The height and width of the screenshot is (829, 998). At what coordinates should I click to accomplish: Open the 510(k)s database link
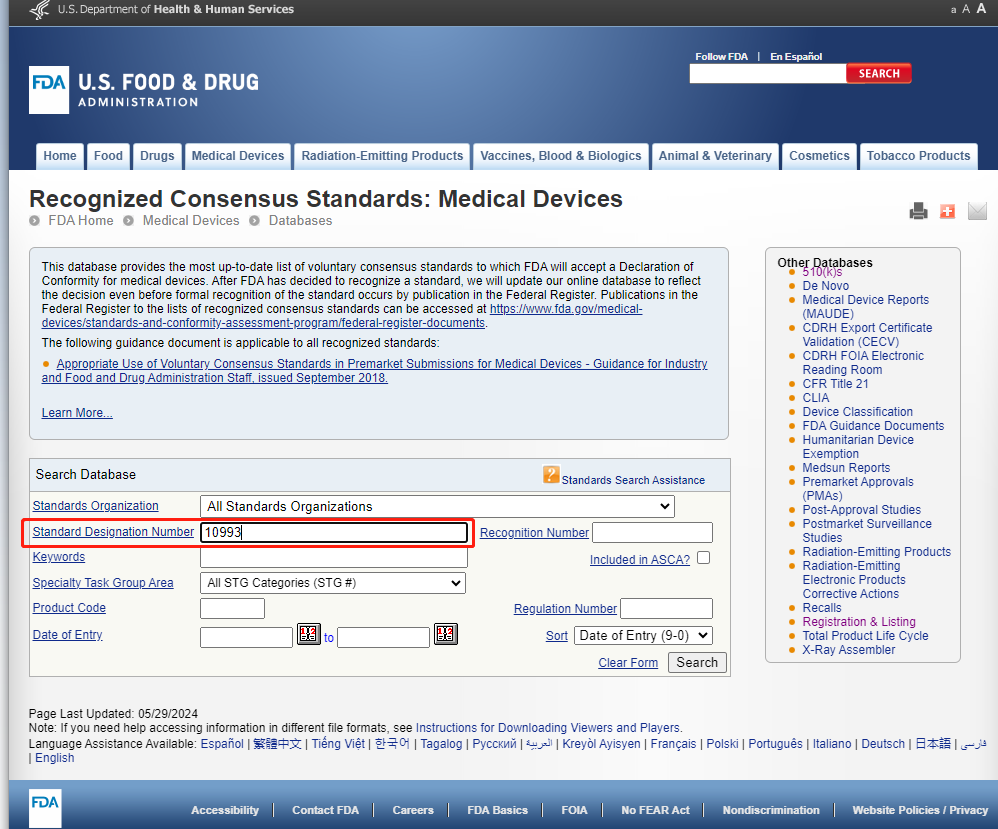coord(822,273)
